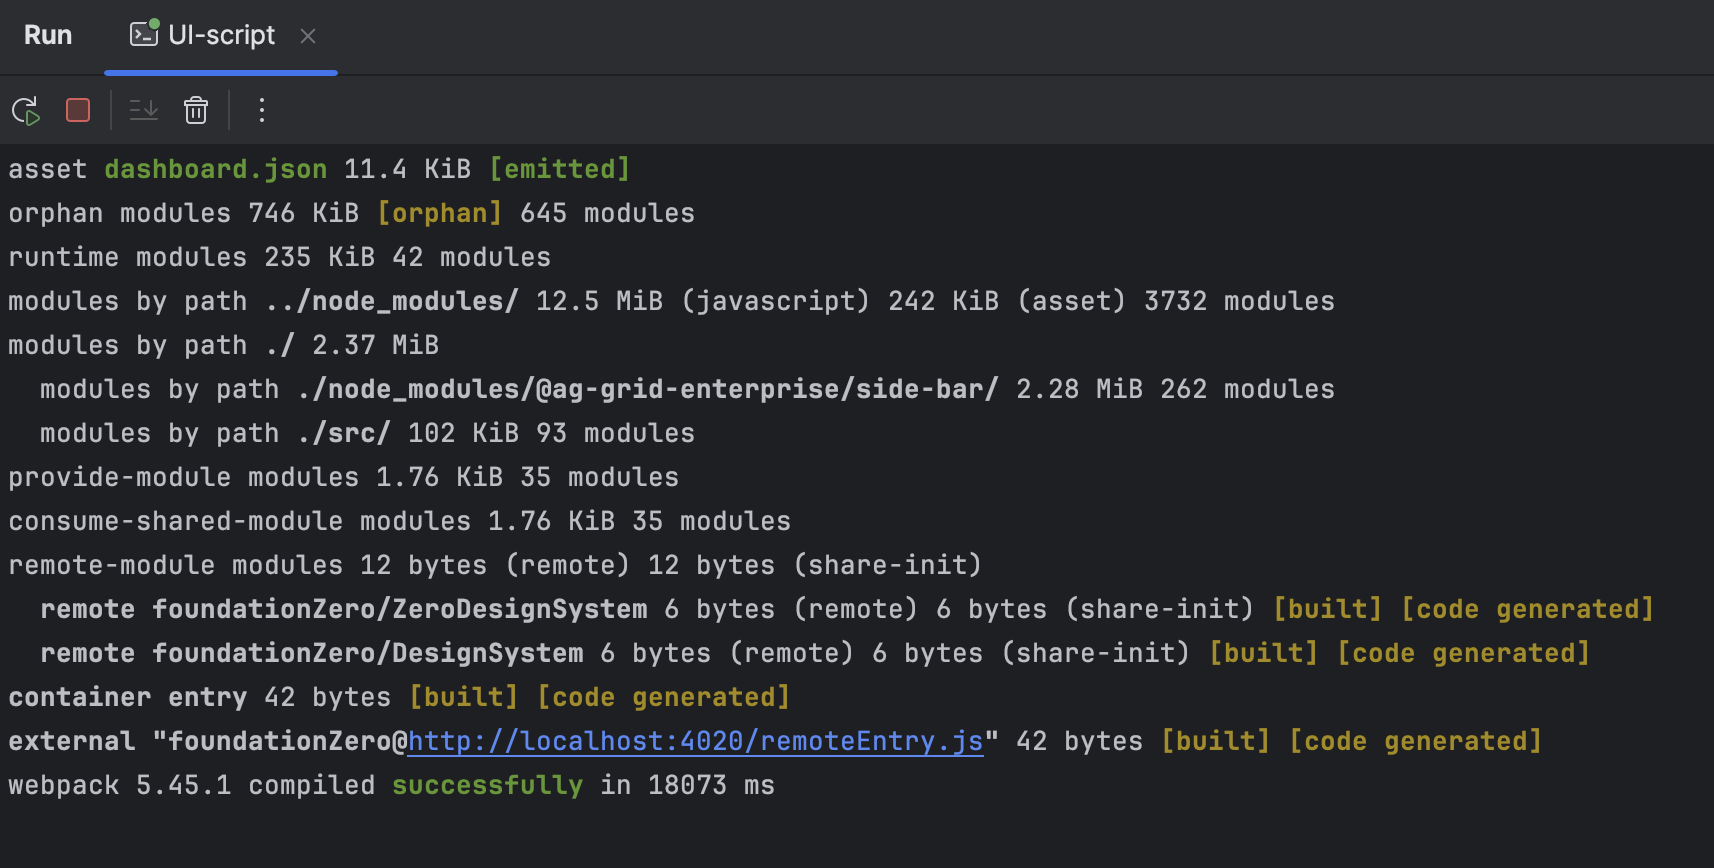1714x868 pixels.
Task: Clear console output with the trash icon
Action: (x=196, y=110)
